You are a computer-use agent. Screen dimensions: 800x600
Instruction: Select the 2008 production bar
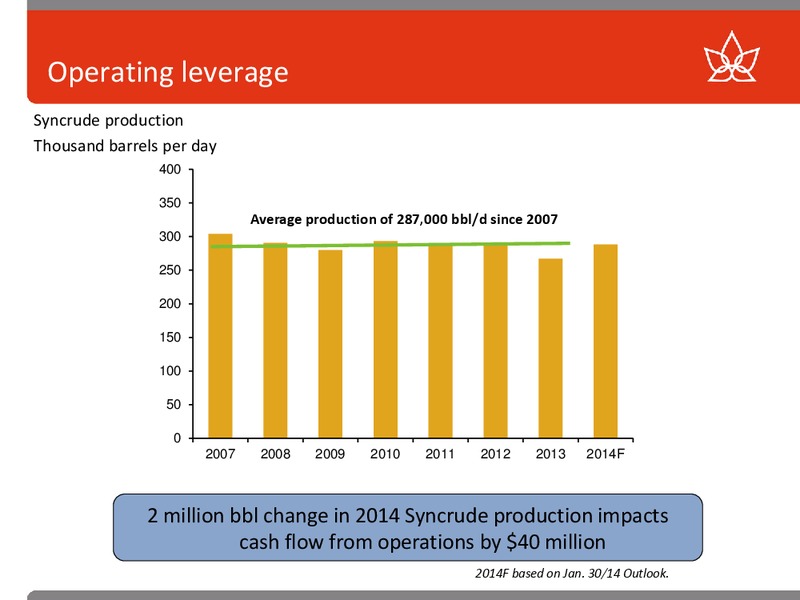(x=276, y=340)
